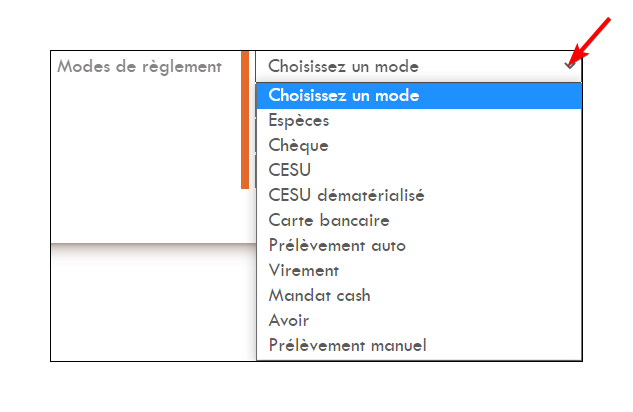Choose Virement from the dropdown list

tap(419, 271)
